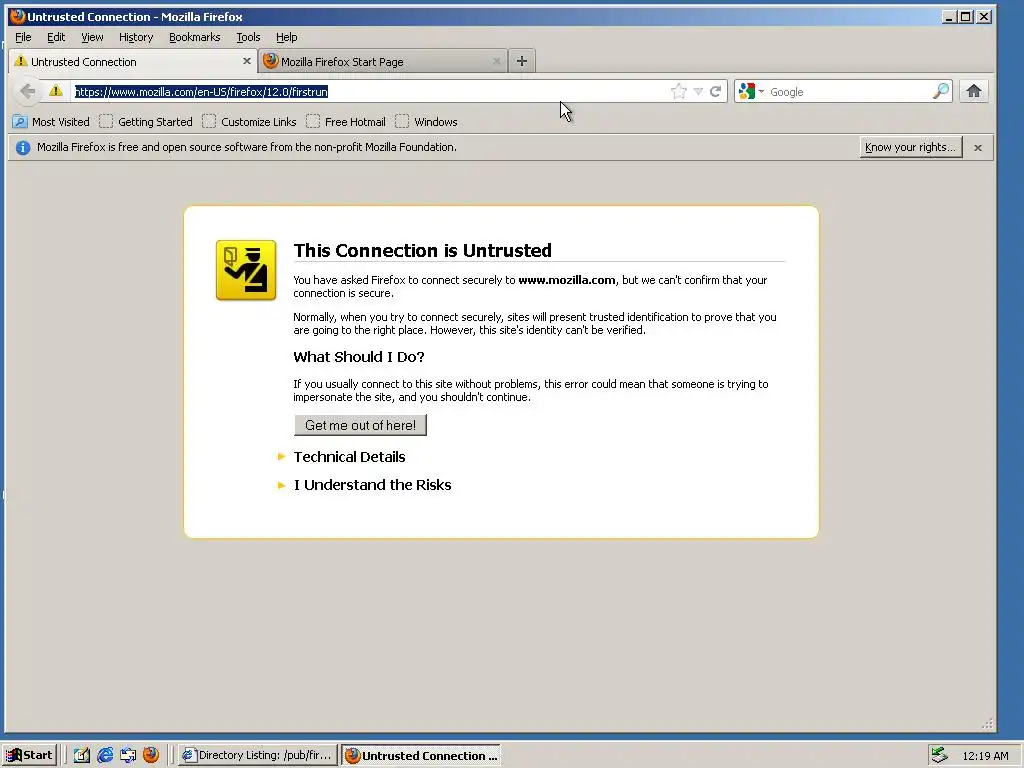Maximize the Firefox window
This screenshot has width=1024, height=768.
tap(966, 17)
